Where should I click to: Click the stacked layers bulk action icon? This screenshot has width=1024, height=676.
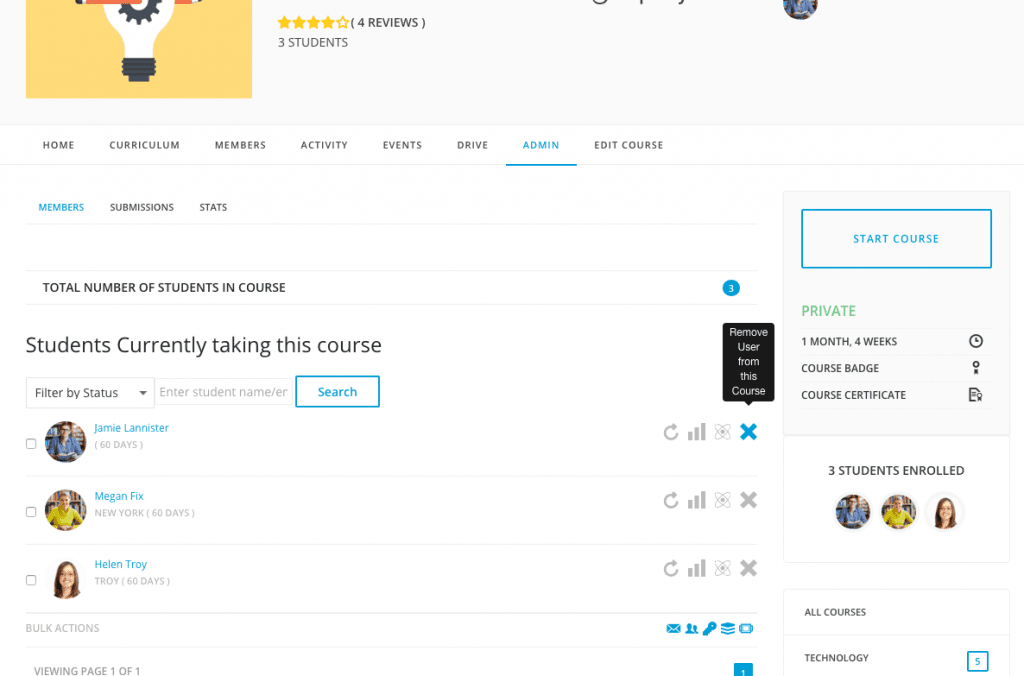click(x=727, y=629)
